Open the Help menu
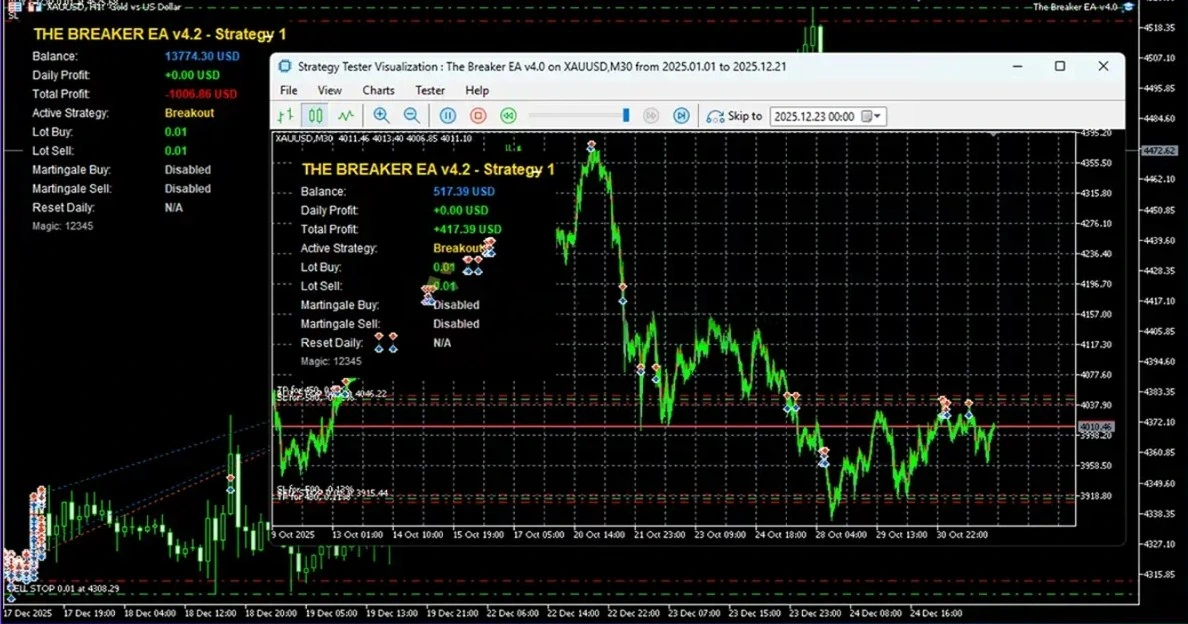The width and height of the screenshot is (1188, 624). pos(477,90)
